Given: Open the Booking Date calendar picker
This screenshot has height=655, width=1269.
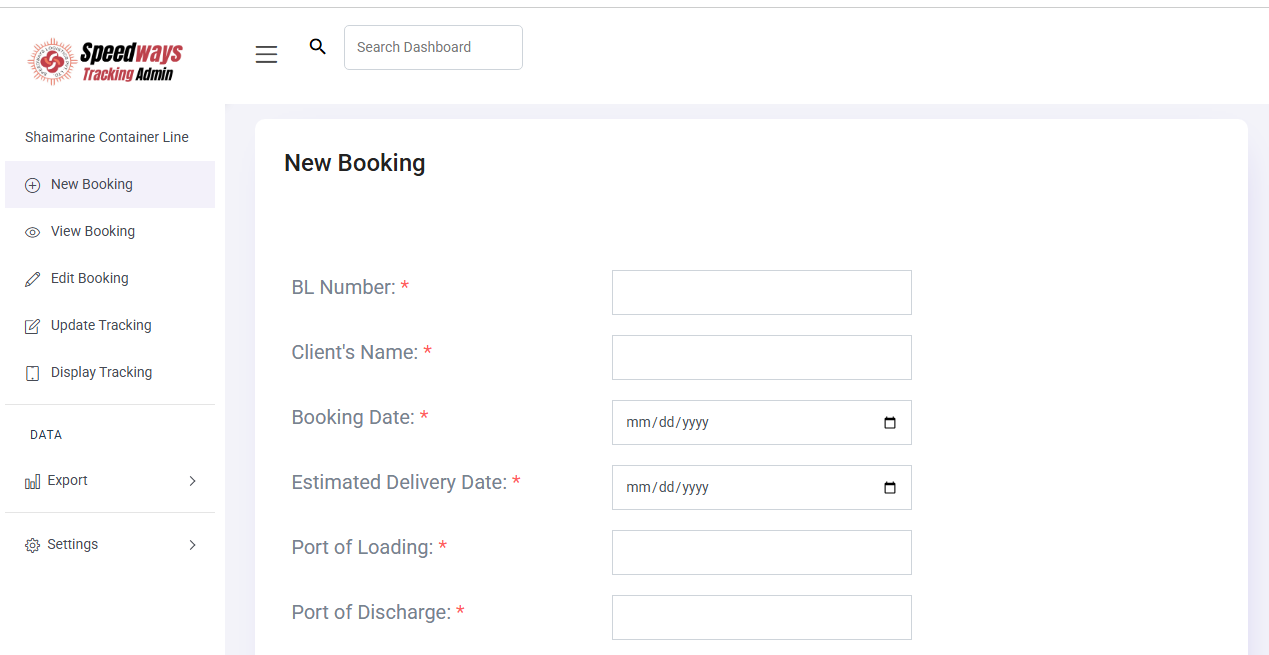Looking at the screenshot, I should (x=890, y=423).
